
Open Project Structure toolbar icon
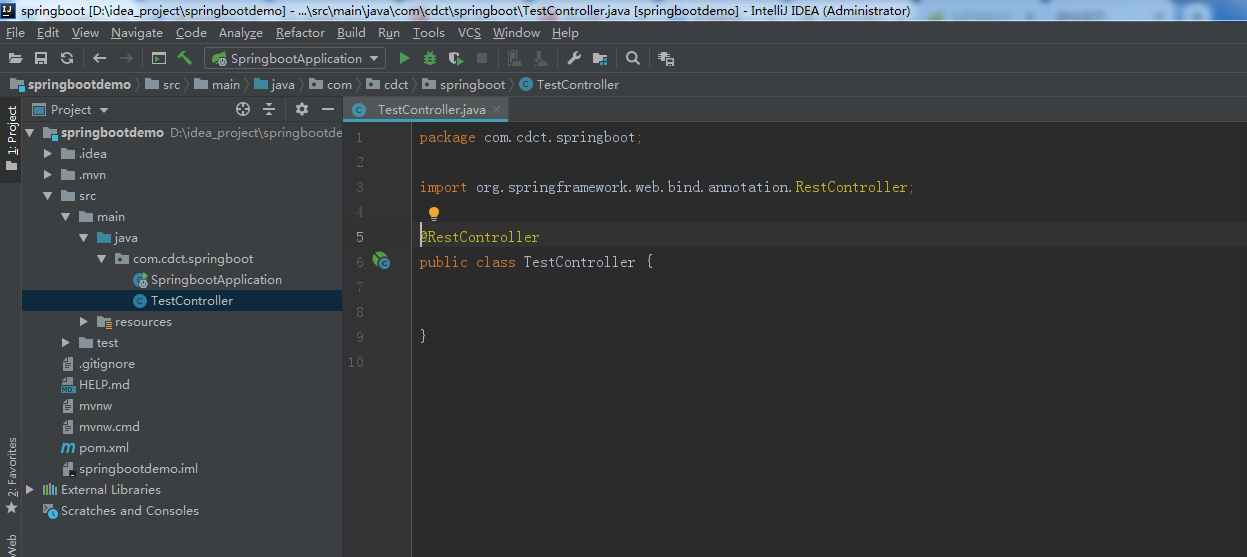[600, 59]
